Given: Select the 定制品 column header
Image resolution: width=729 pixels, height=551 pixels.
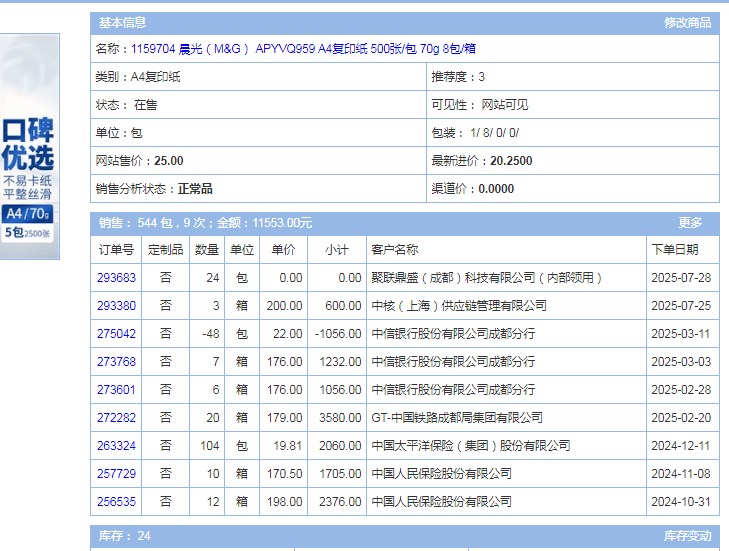Looking at the screenshot, I should tap(166, 250).
